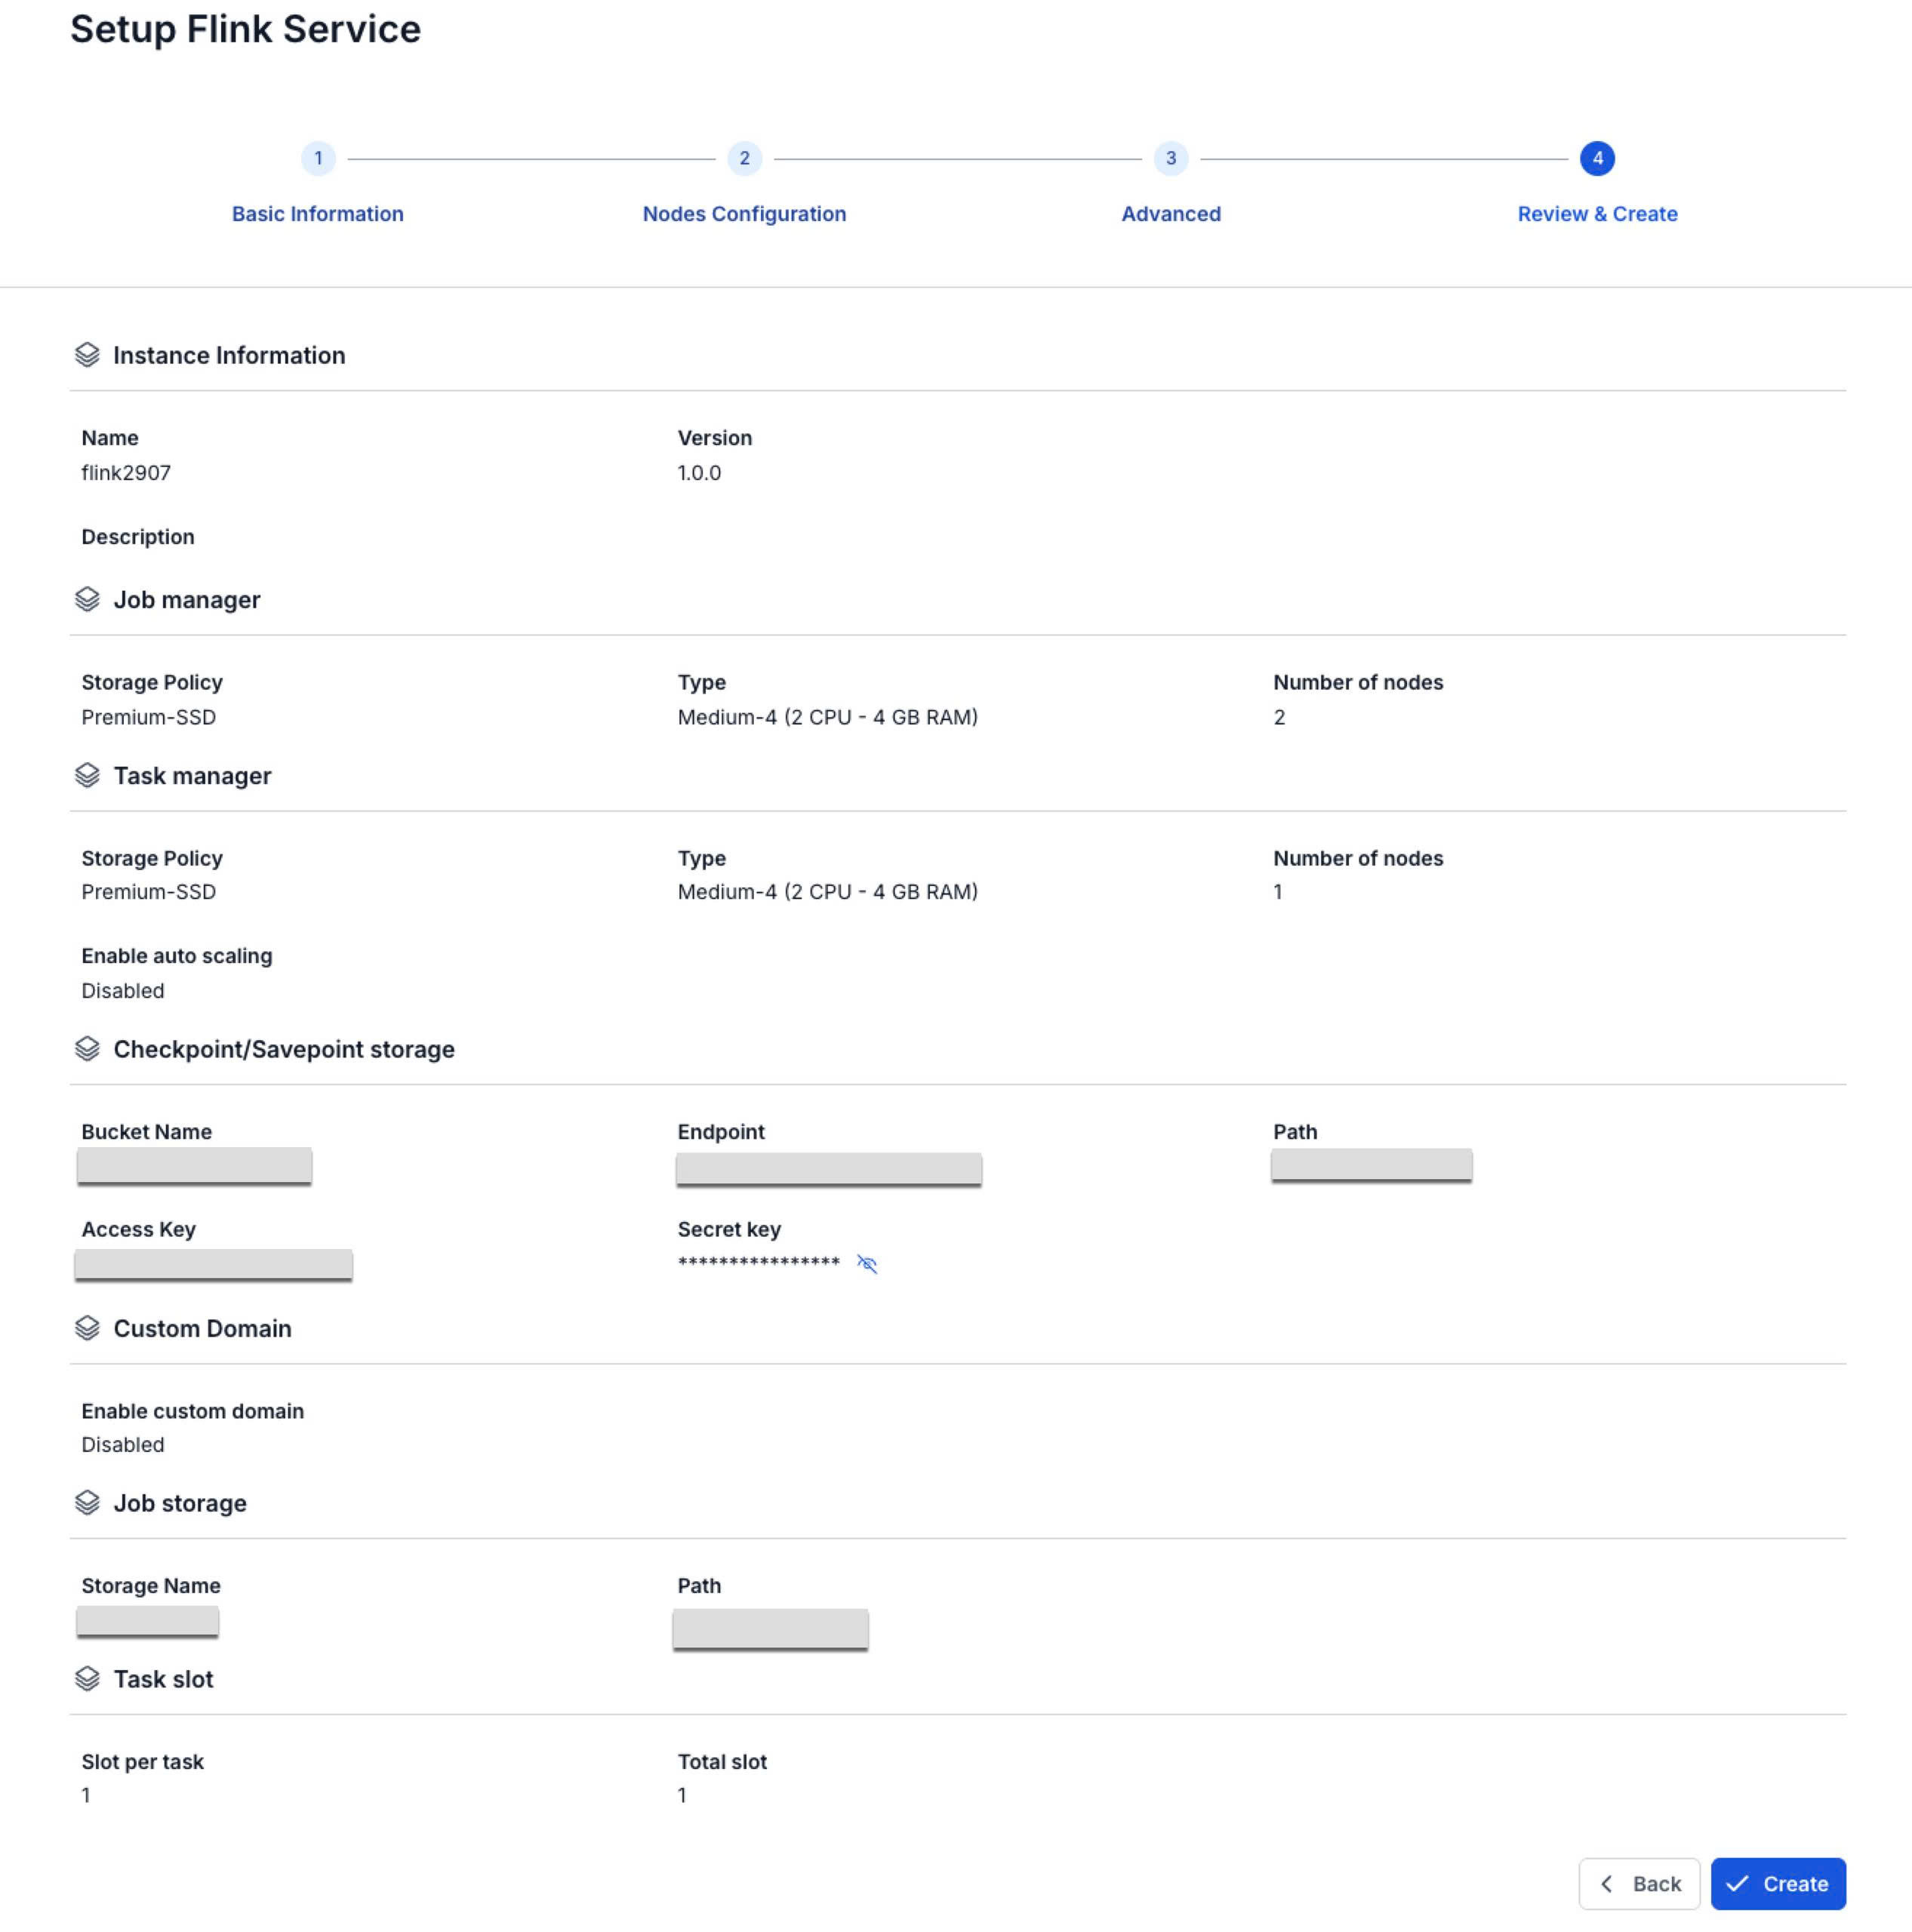Image resolution: width=1912 pixels, height=1932 pixels.
Task: Click the Instance Information heading
Action: tap(229, 355)
